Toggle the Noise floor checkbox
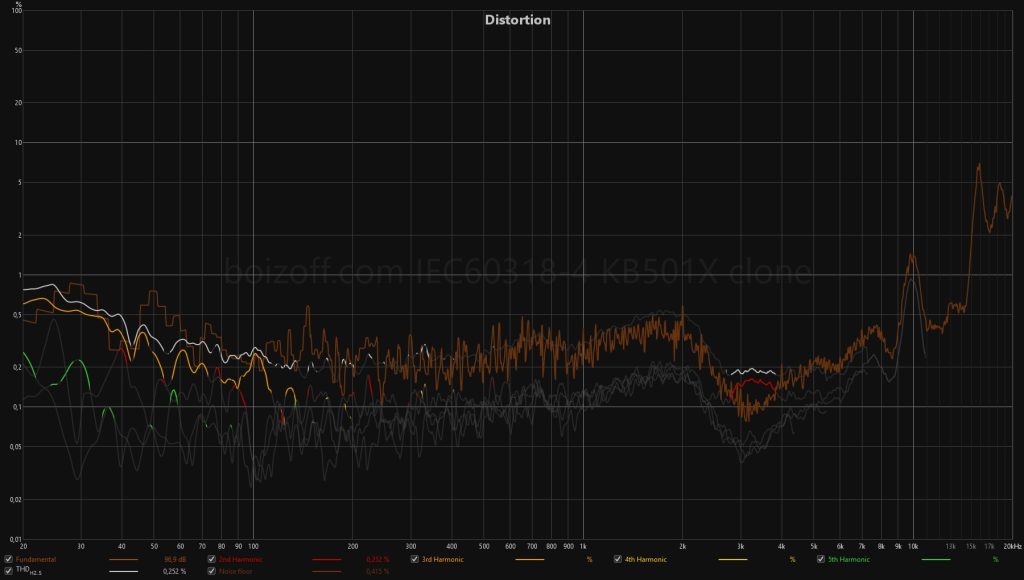1024x580 pixels. pos(212,571)
